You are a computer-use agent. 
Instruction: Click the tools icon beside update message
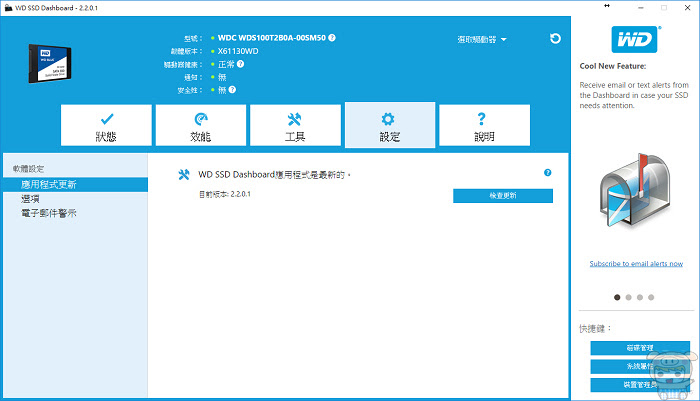[x=183, y=175]
